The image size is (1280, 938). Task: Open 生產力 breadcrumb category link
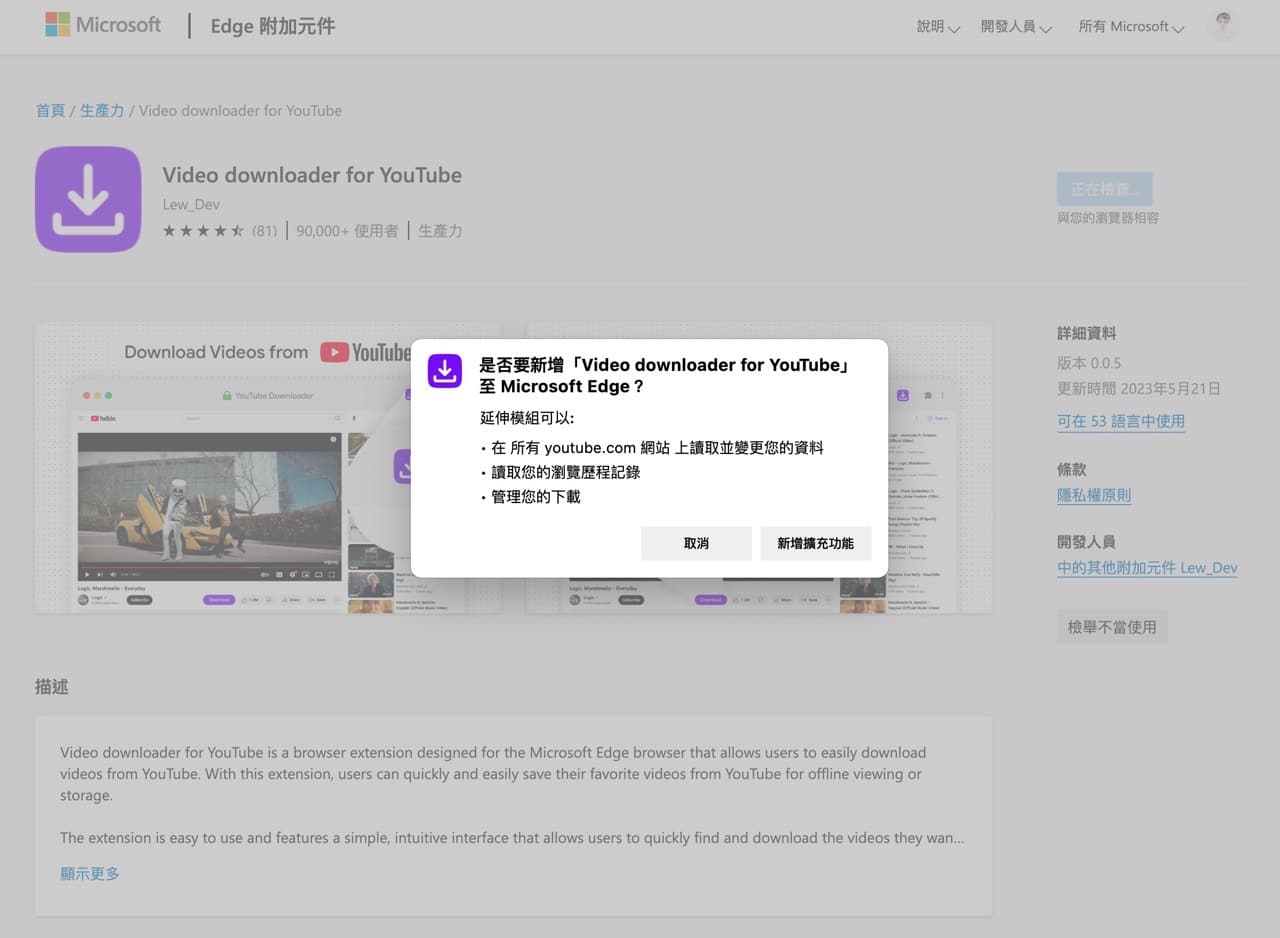coord(102,110)
